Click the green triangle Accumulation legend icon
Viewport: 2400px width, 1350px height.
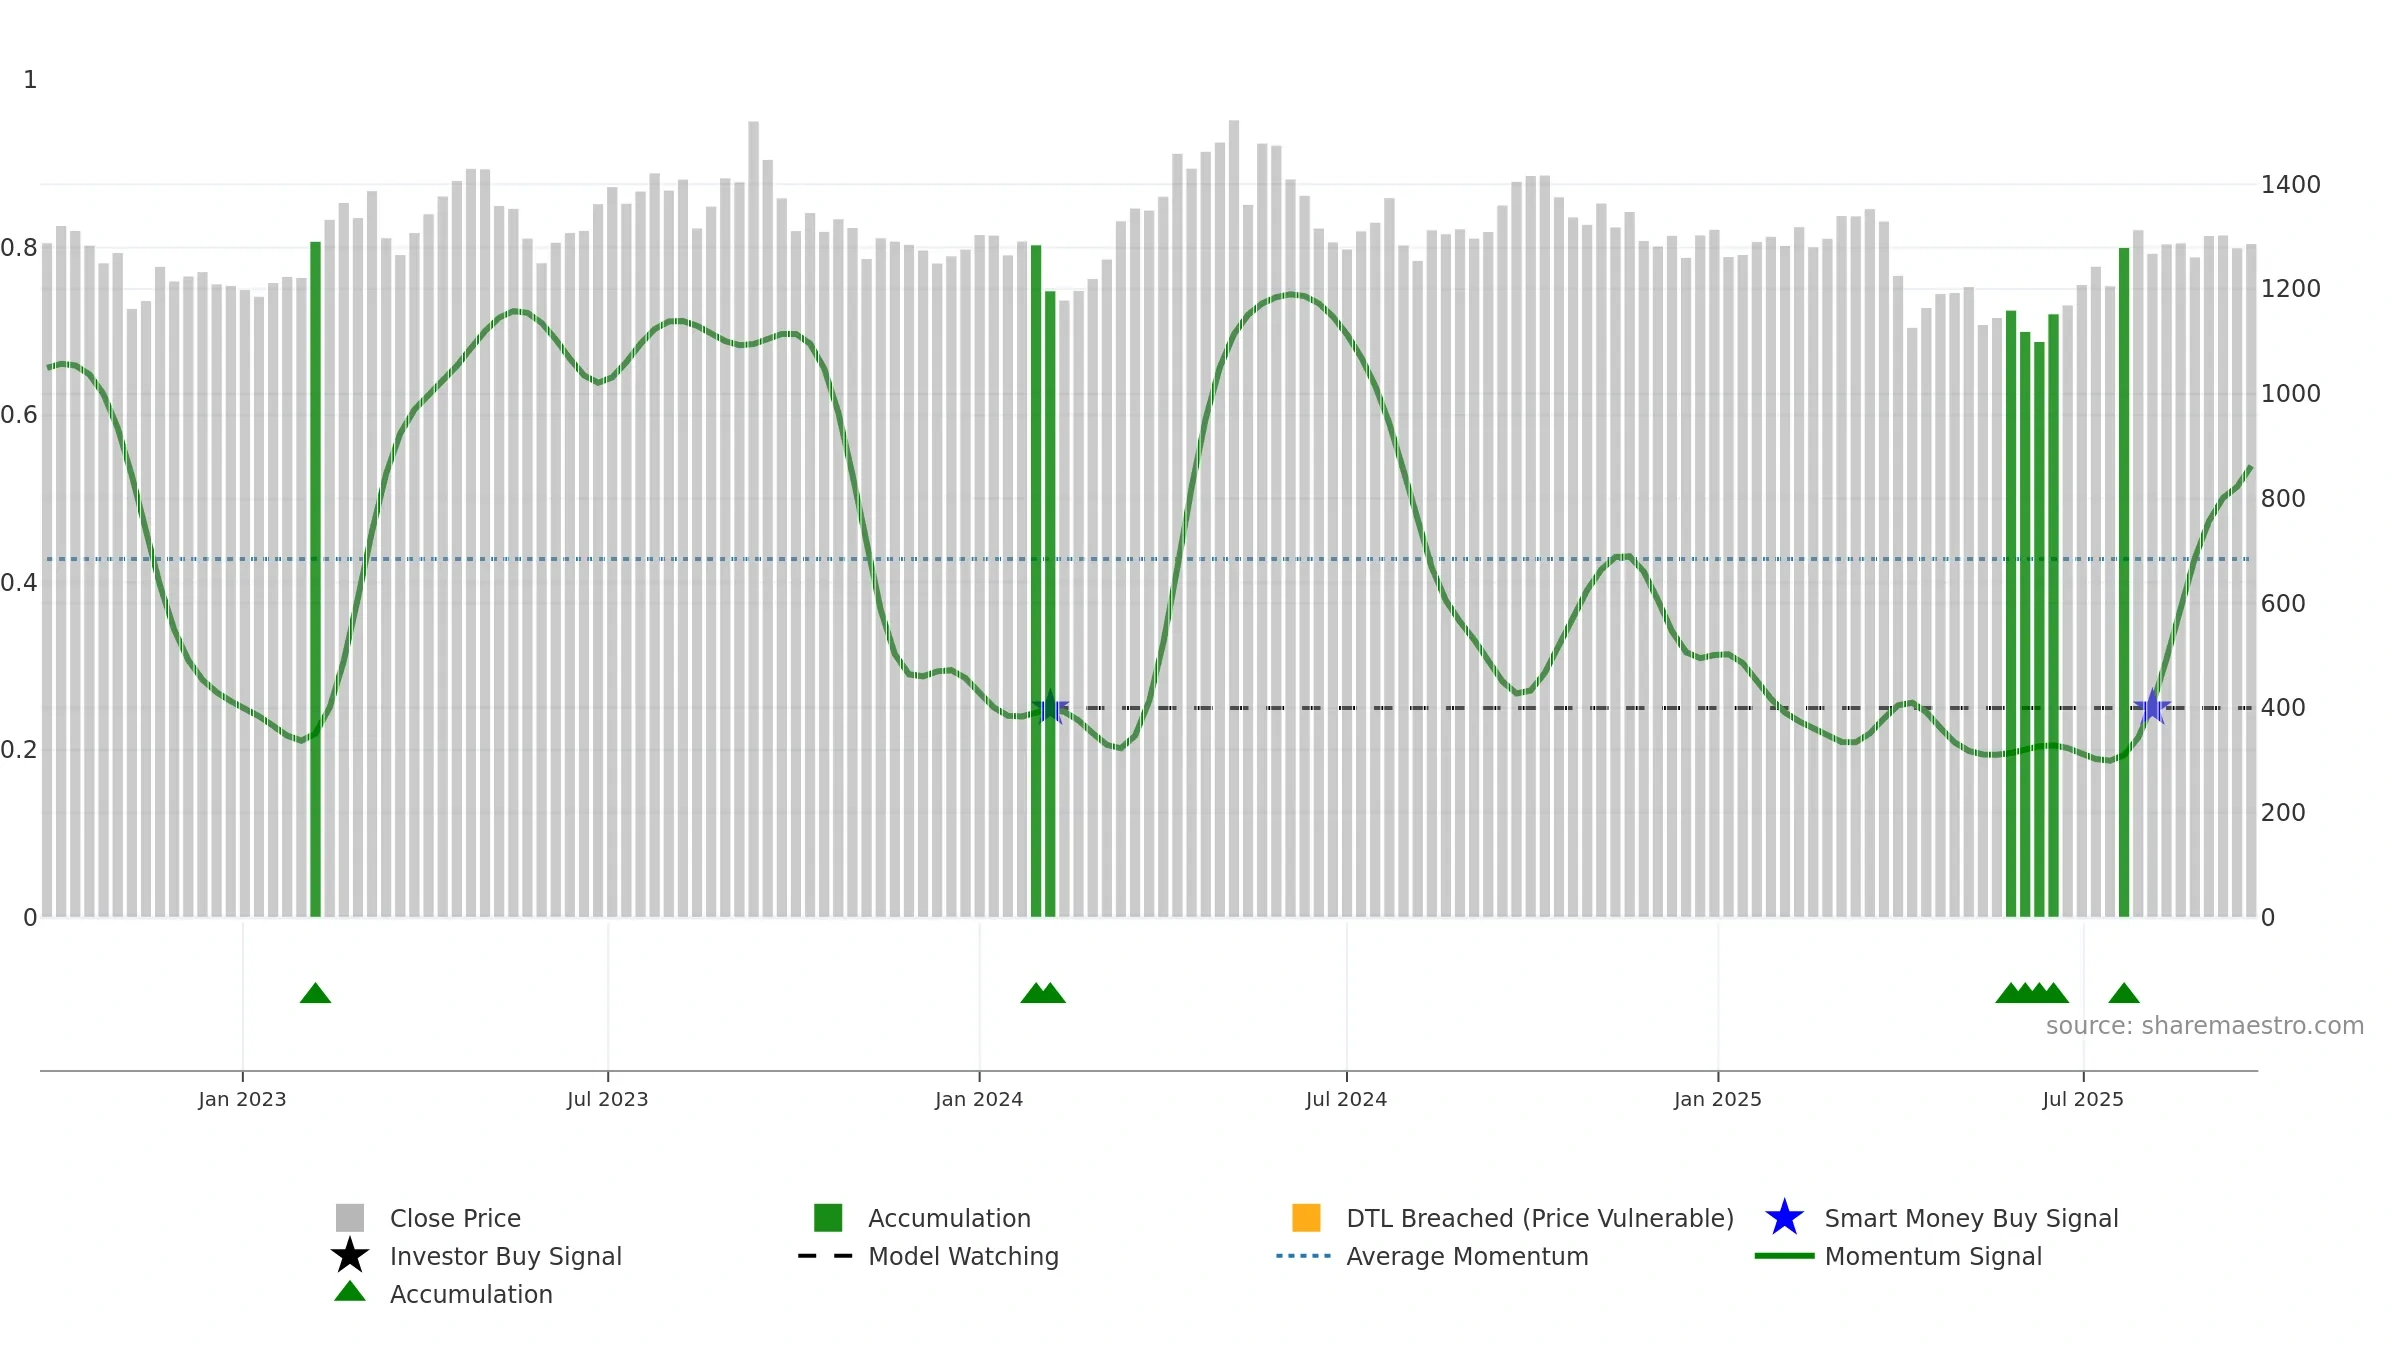(x=350, y=1292)
